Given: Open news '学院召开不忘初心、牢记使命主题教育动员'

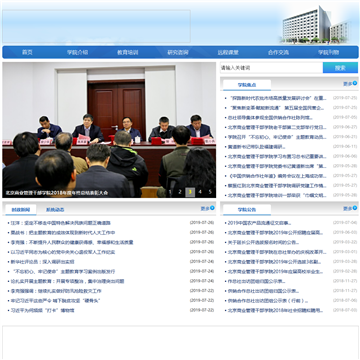Looking at the screenshot, I should coord(277,137).
